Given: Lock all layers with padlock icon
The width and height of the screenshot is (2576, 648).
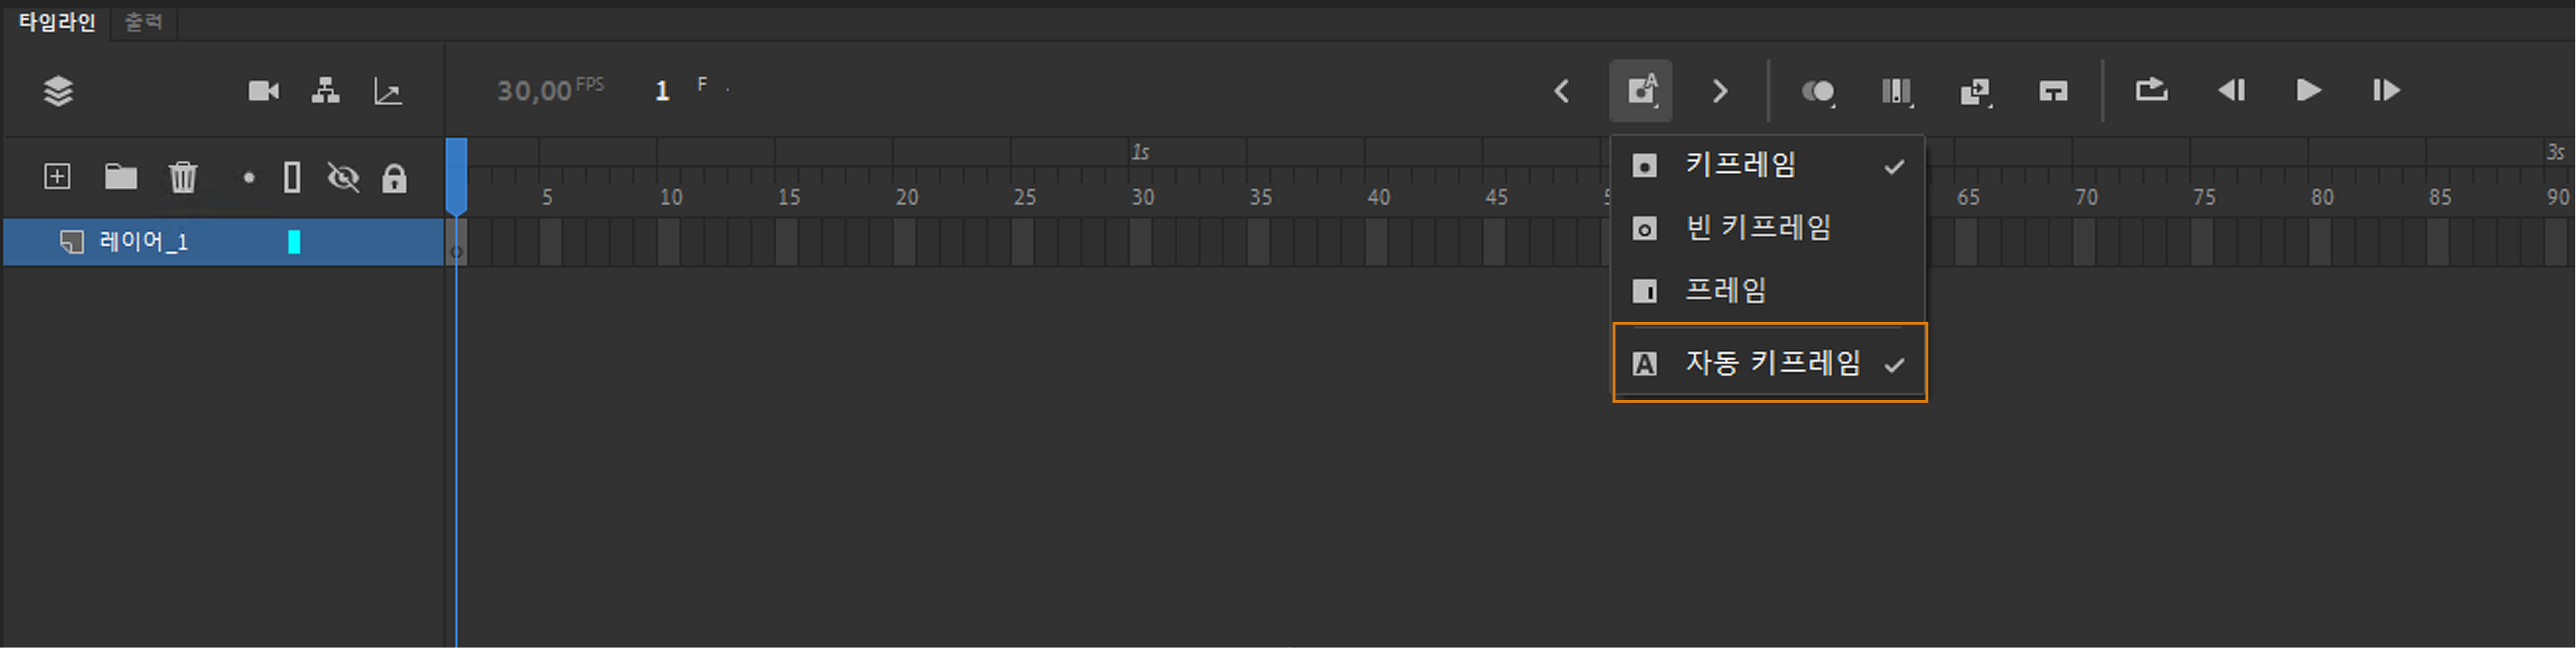Looking at the screenshot, I should click(x=394, y=178).
